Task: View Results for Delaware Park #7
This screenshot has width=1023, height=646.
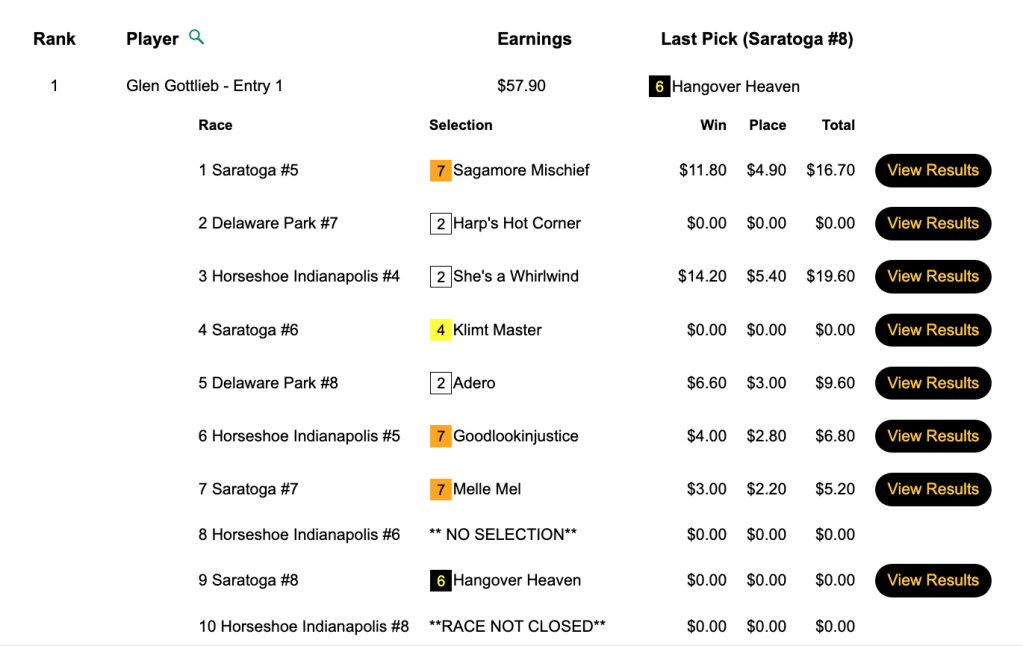Action: (x=932, y=223)
